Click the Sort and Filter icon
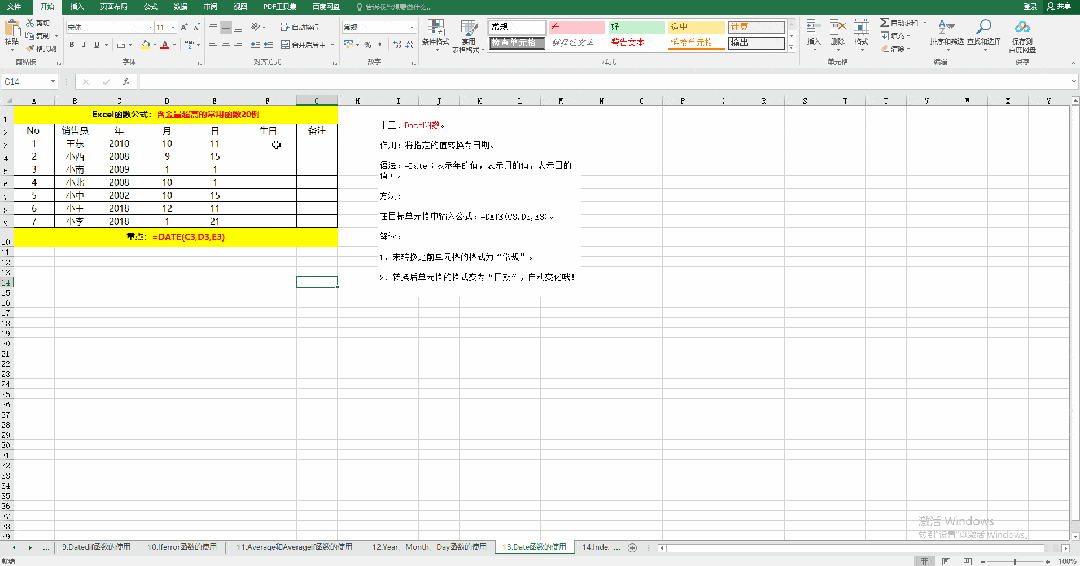The height and width of the screenshot is (566, 1080). click(x=946, y=28)
